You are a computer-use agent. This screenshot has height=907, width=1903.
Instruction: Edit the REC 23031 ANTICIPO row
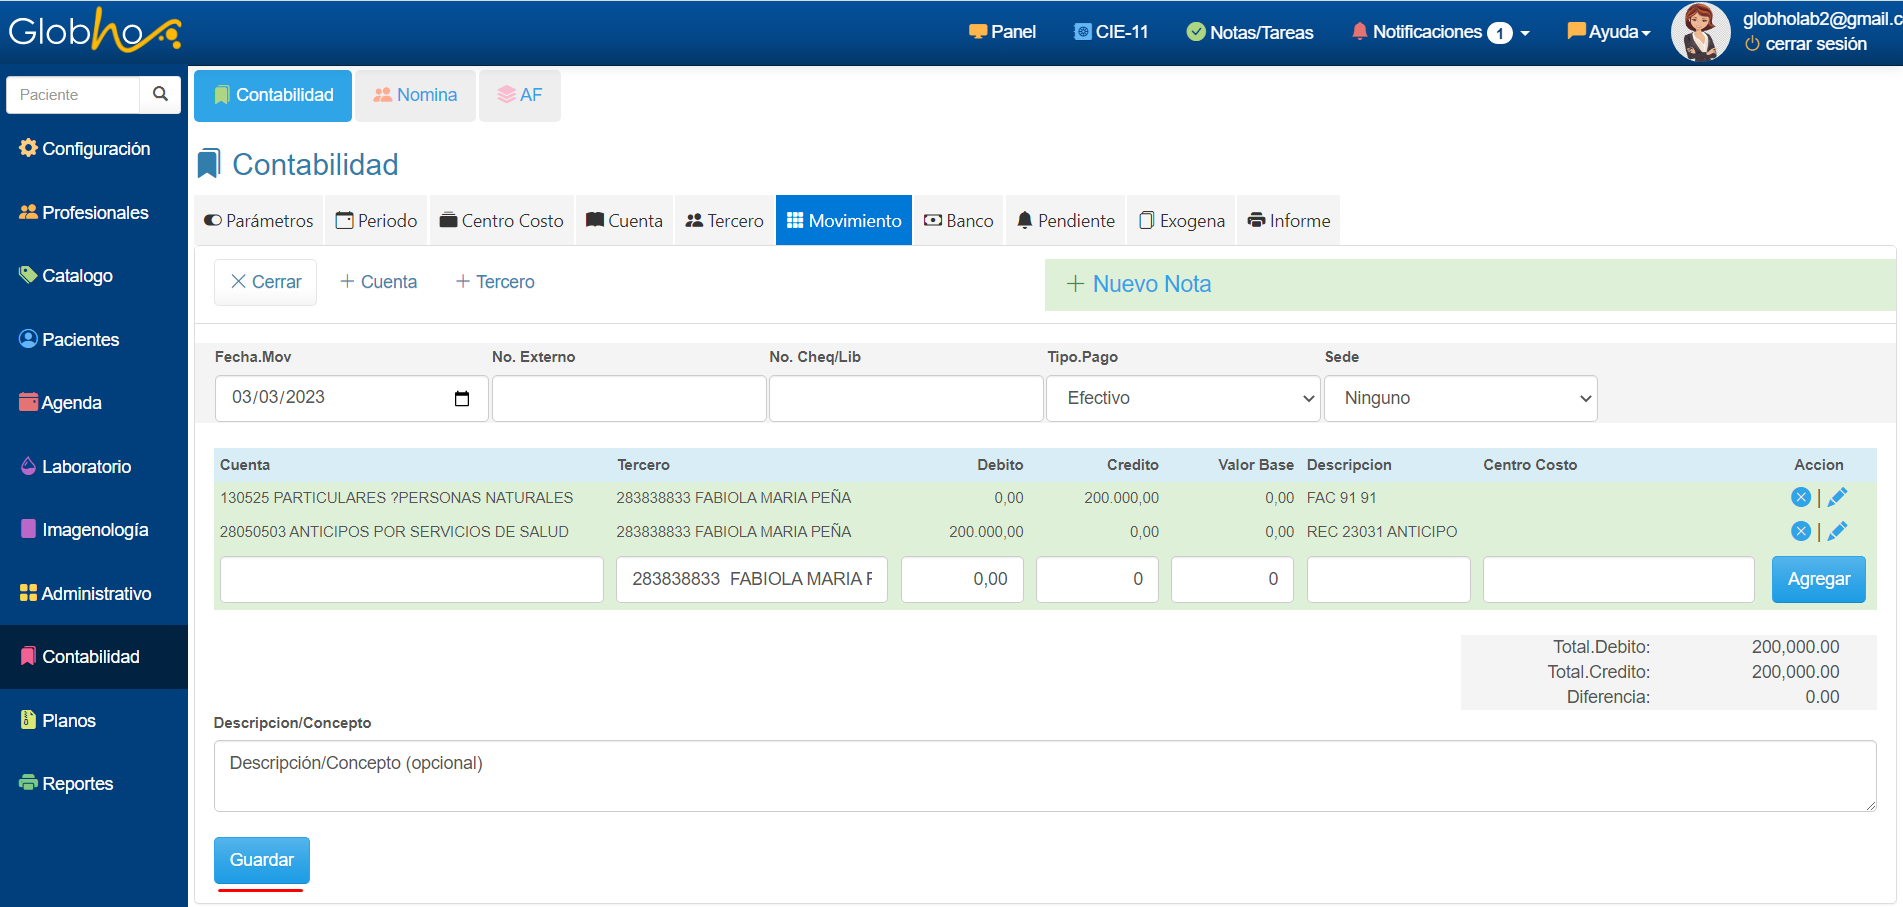tap(1837, 531)
